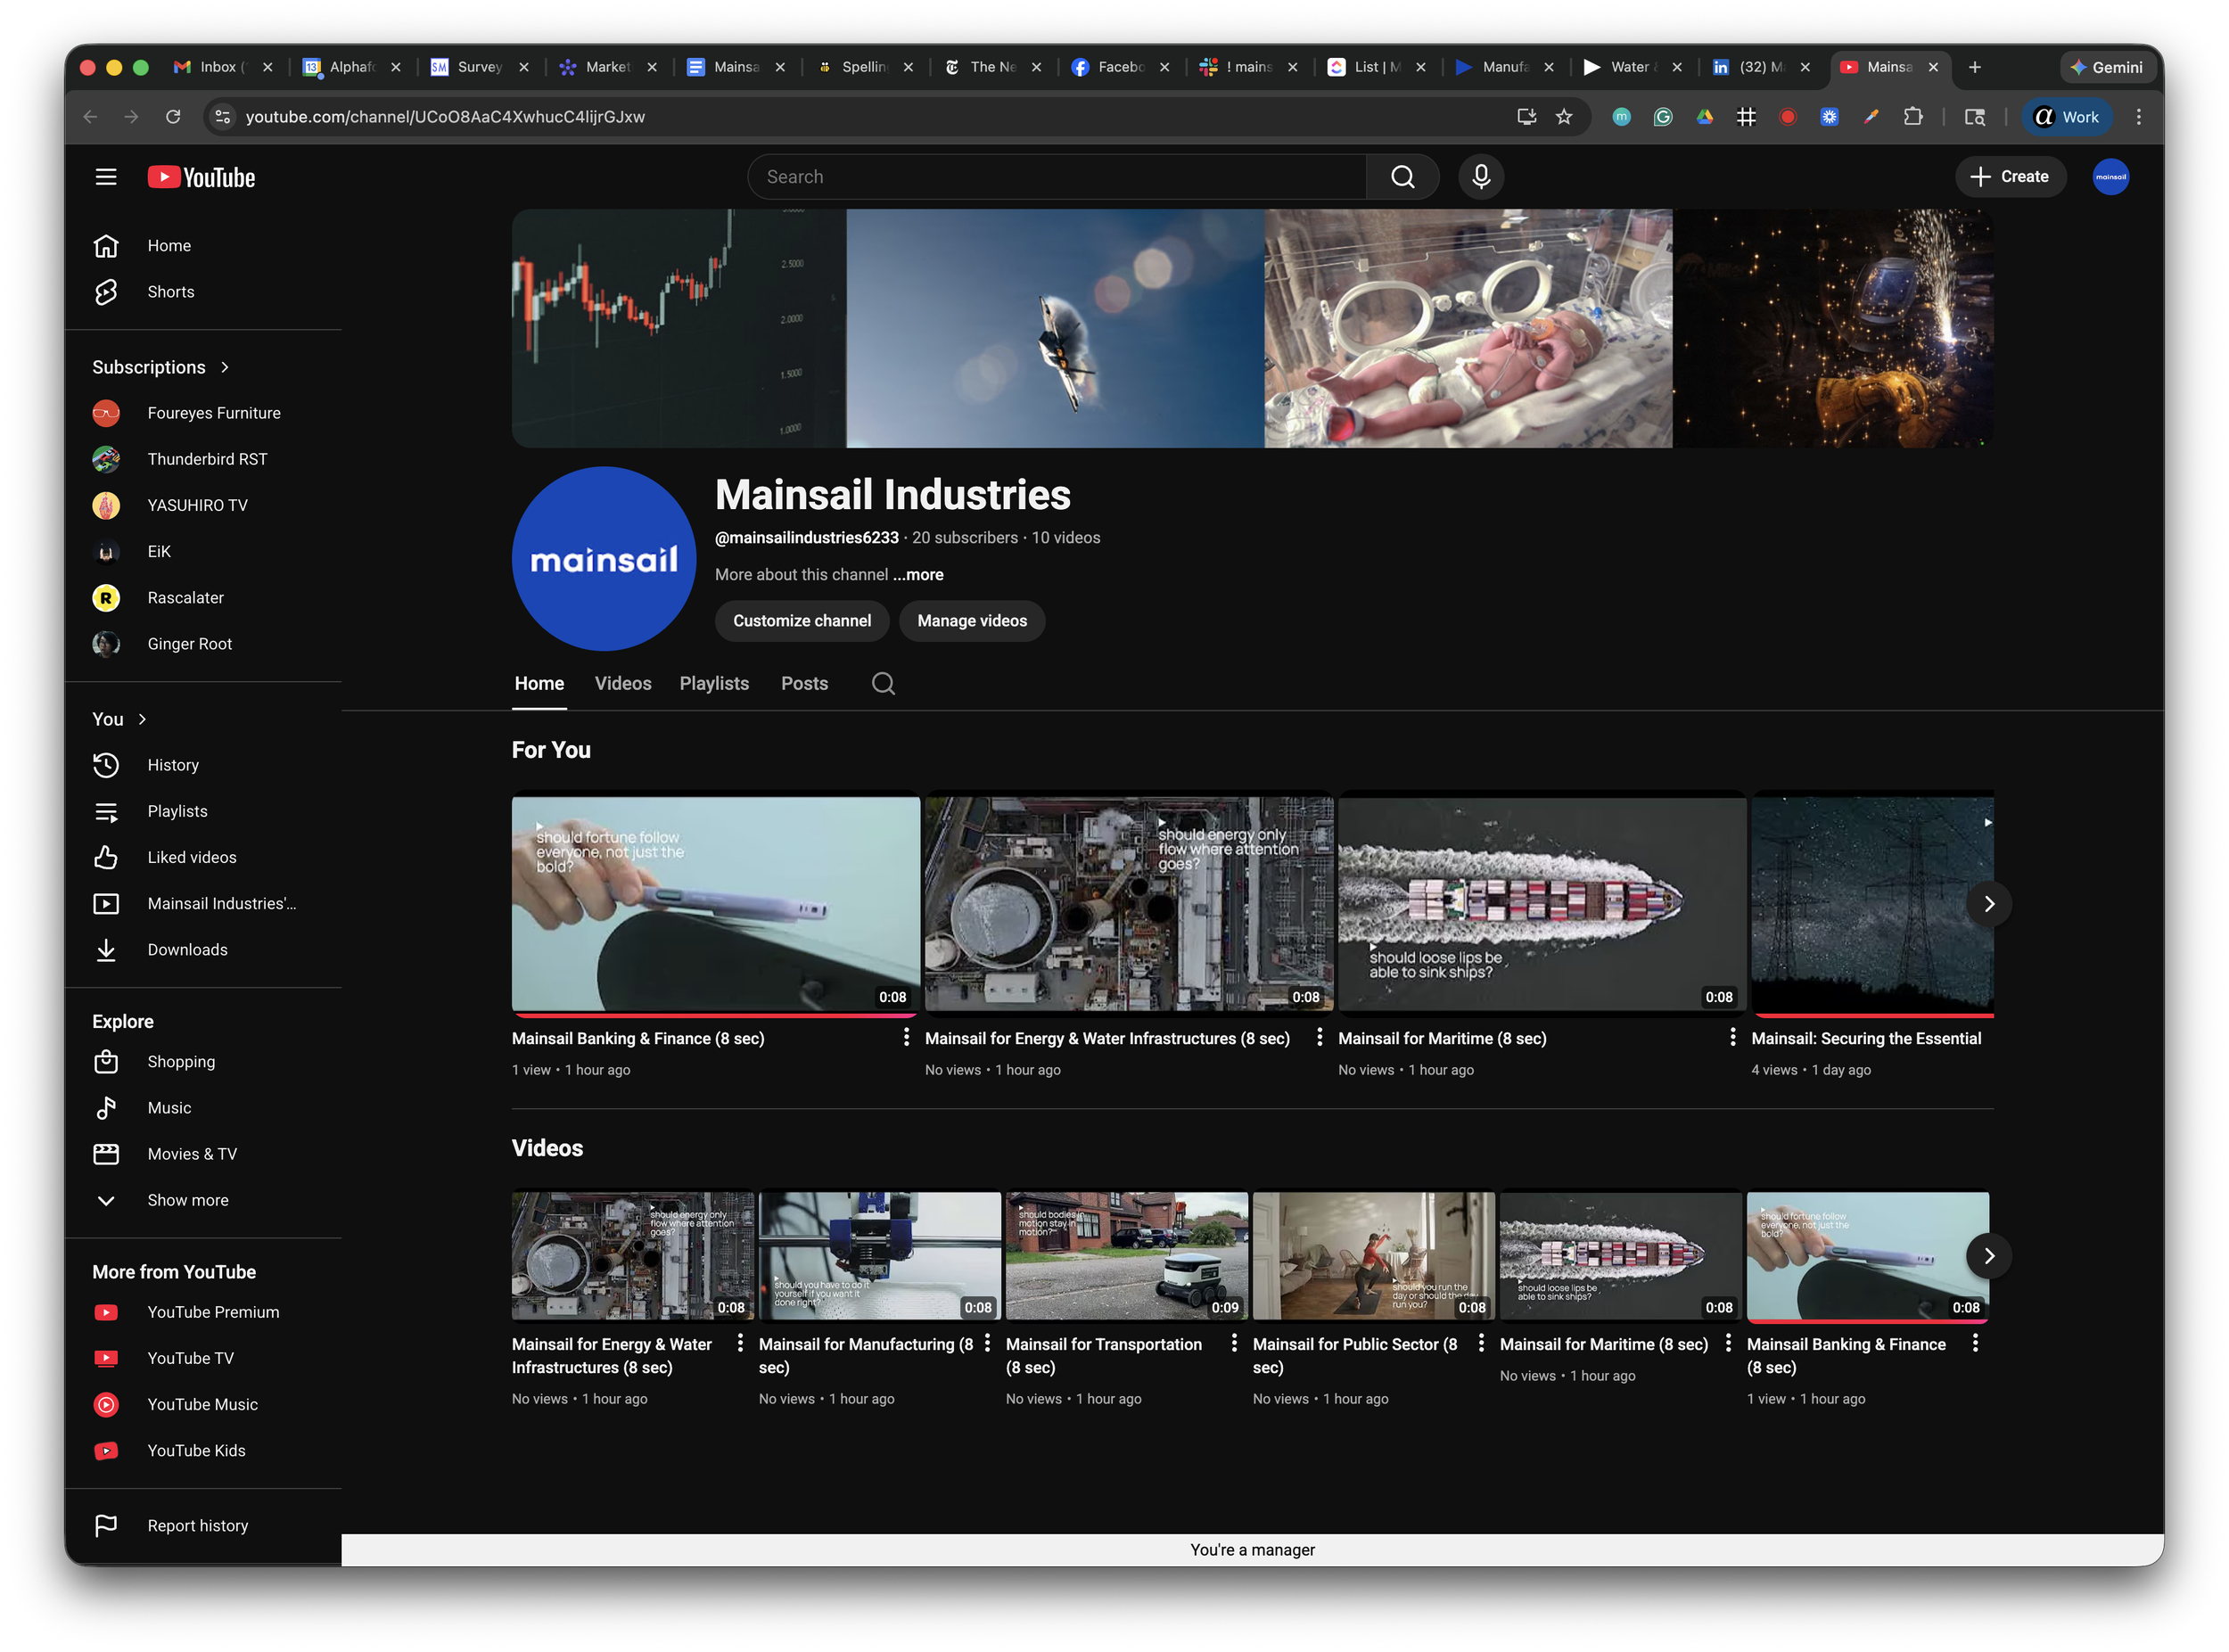The height and width of the screenshot is (1652, 2229).
Task: Expand the Subscriptions section chevron
Action: point(225,367)
